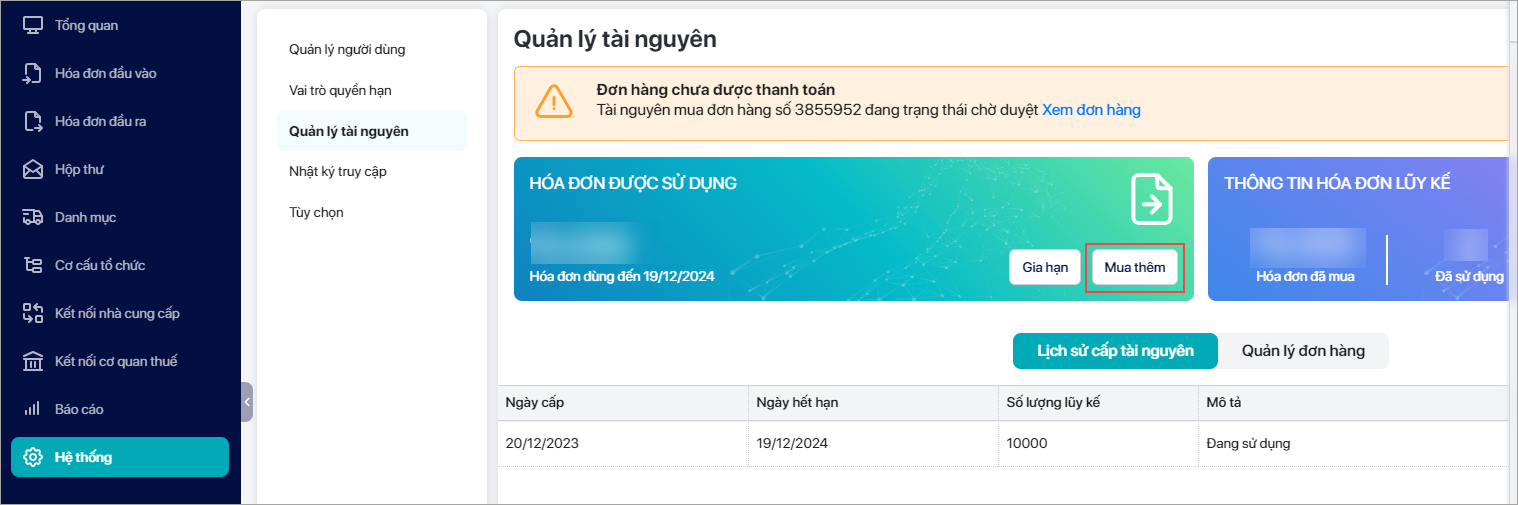Click the Danh mục truck icon

(33, 217)
